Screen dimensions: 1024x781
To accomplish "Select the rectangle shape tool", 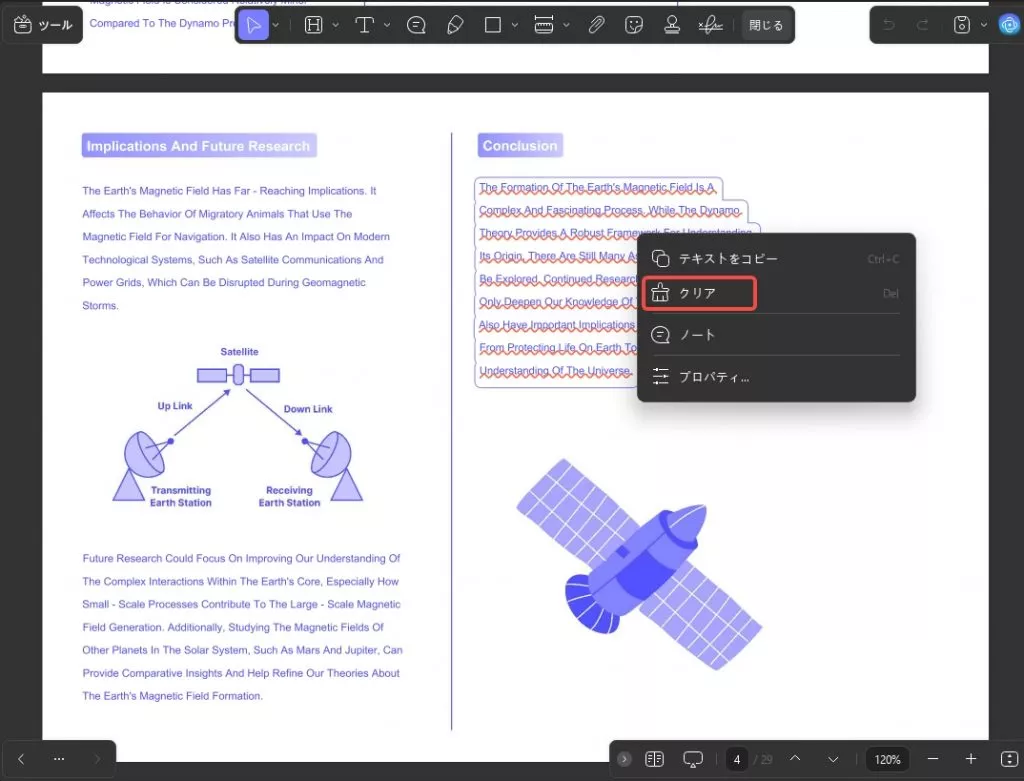I will point(493,25).
